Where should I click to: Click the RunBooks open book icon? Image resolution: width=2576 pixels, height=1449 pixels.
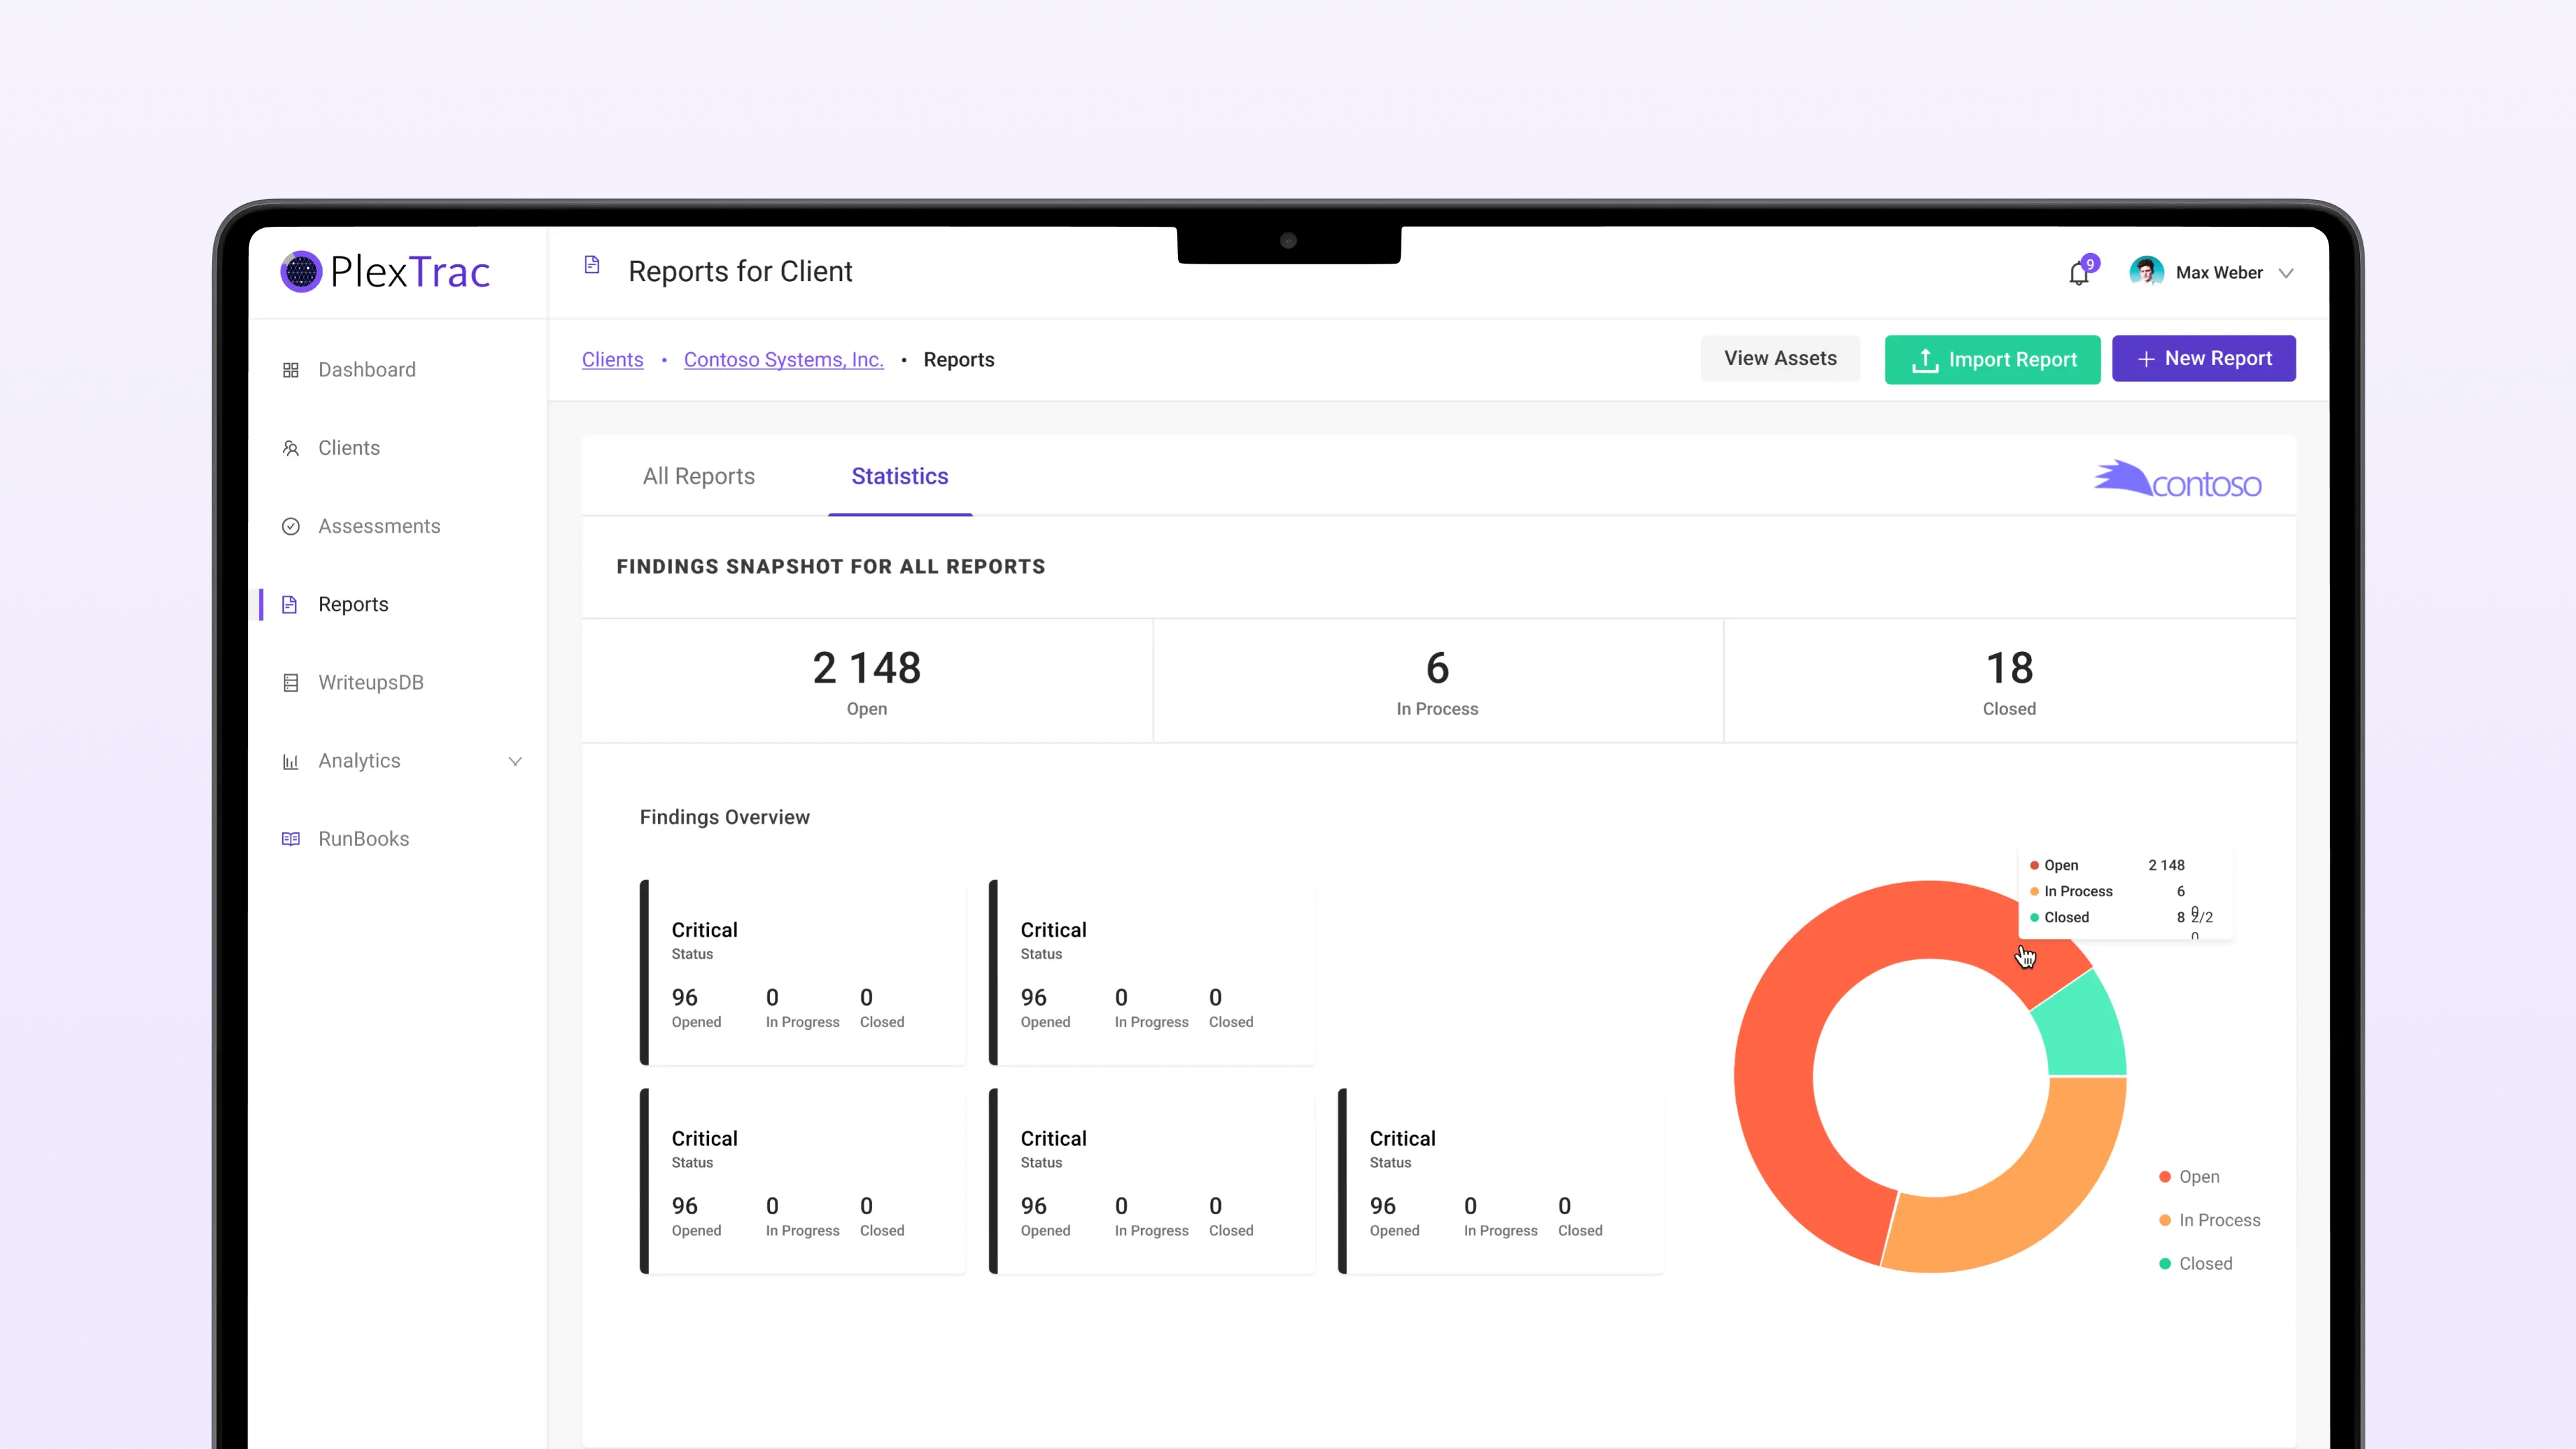[x=291, y=839]
